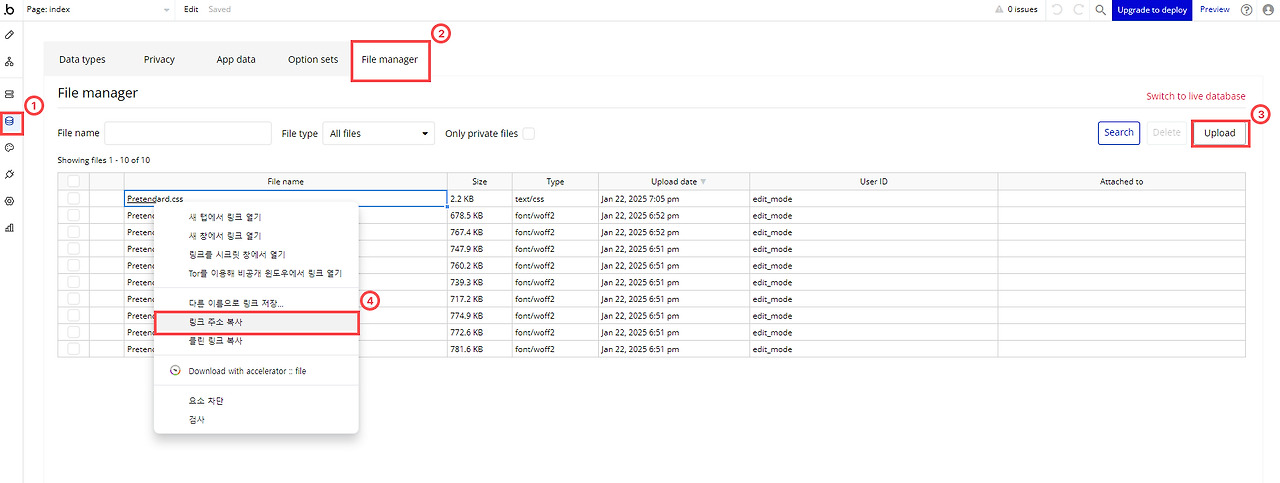
Task: Click the 2.2 KB size cell
Action: click(x=479, y=198)
